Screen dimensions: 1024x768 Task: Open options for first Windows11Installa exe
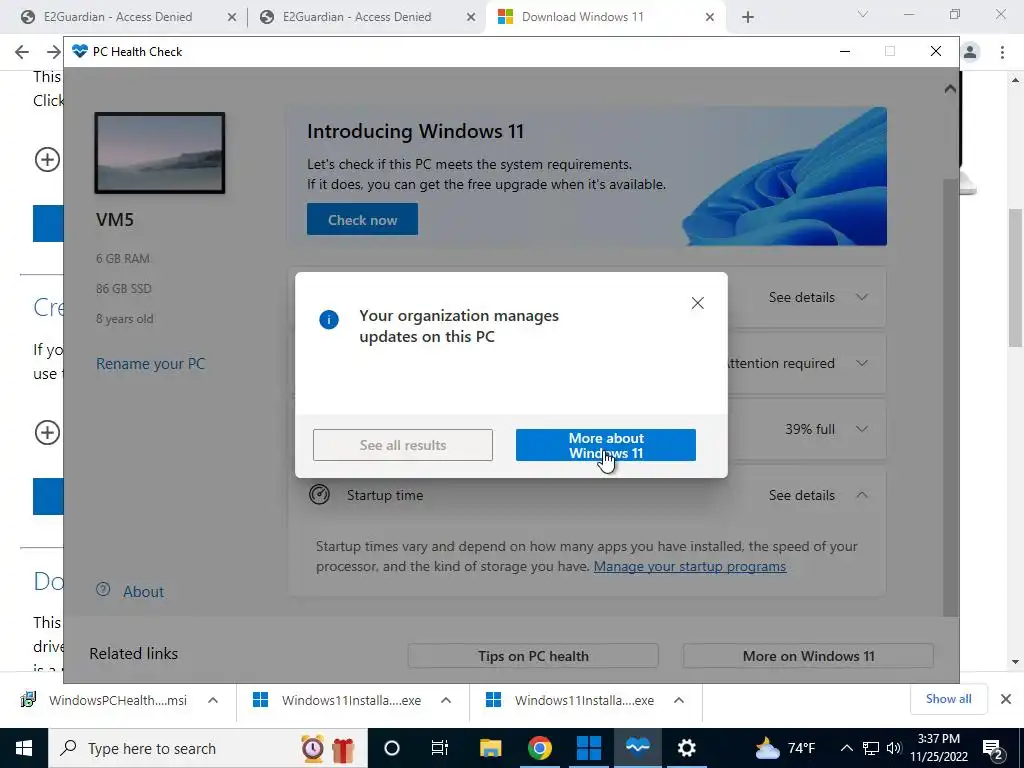(x=446, y=701)
